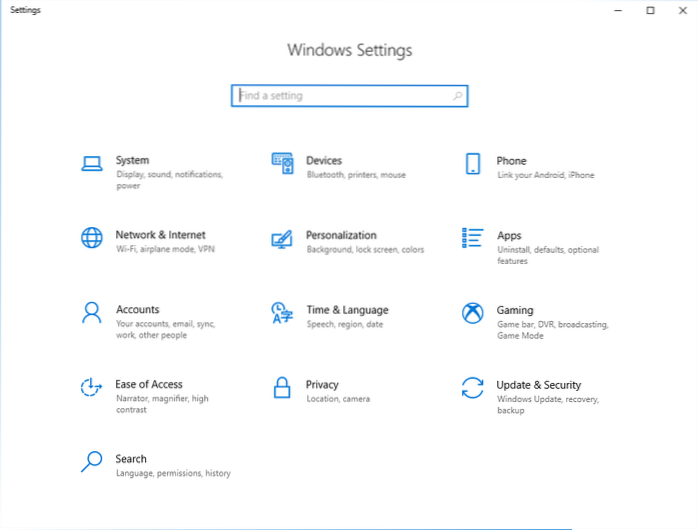Click the System laptop icon
The image size is (698, 530).
[x=92, y=164]
